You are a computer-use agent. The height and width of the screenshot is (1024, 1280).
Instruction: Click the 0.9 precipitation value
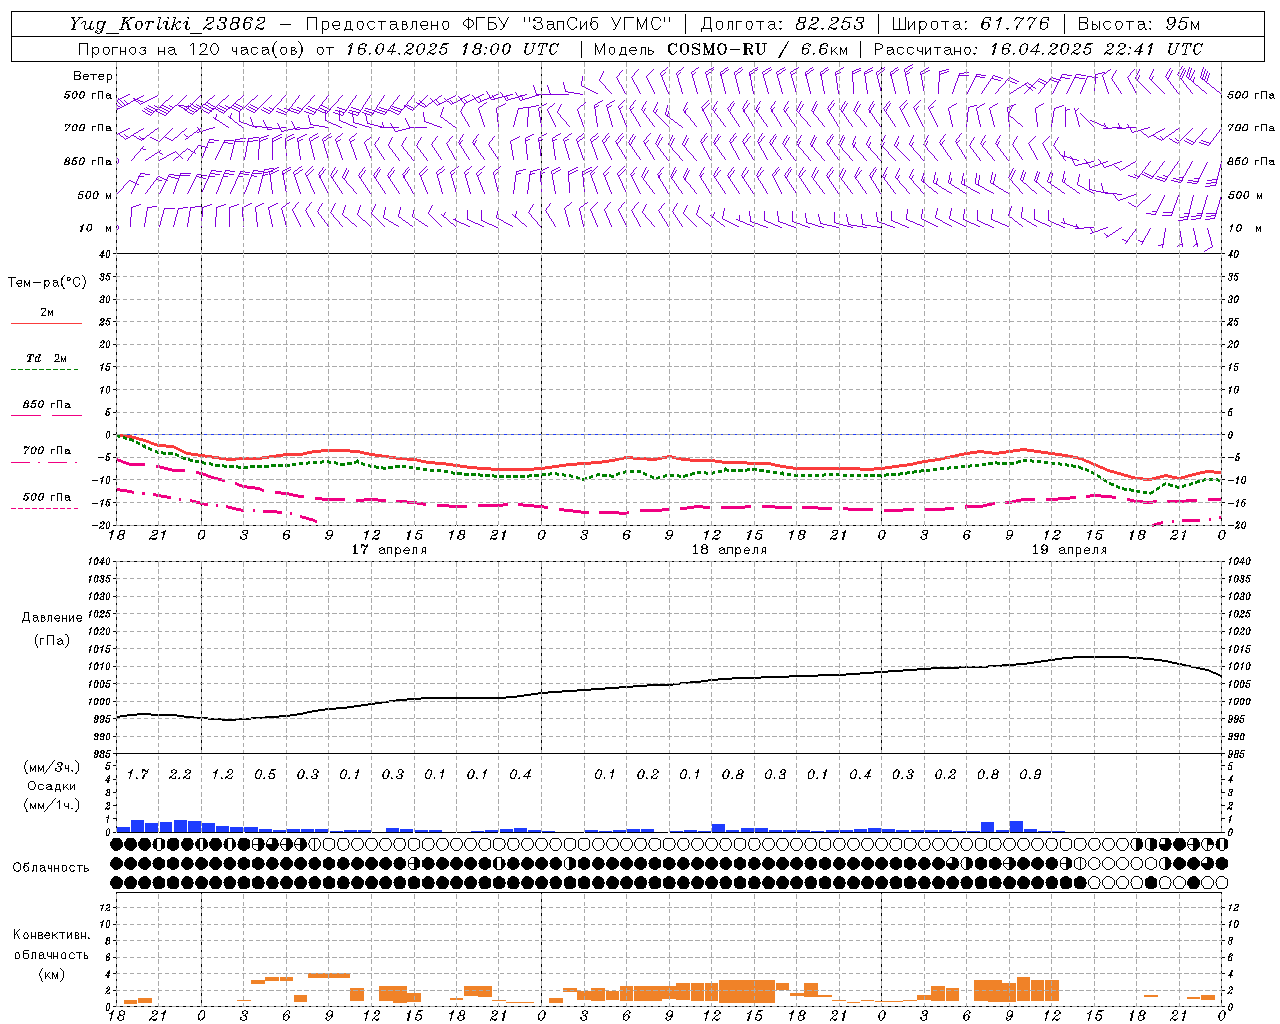coord(1030,775)
